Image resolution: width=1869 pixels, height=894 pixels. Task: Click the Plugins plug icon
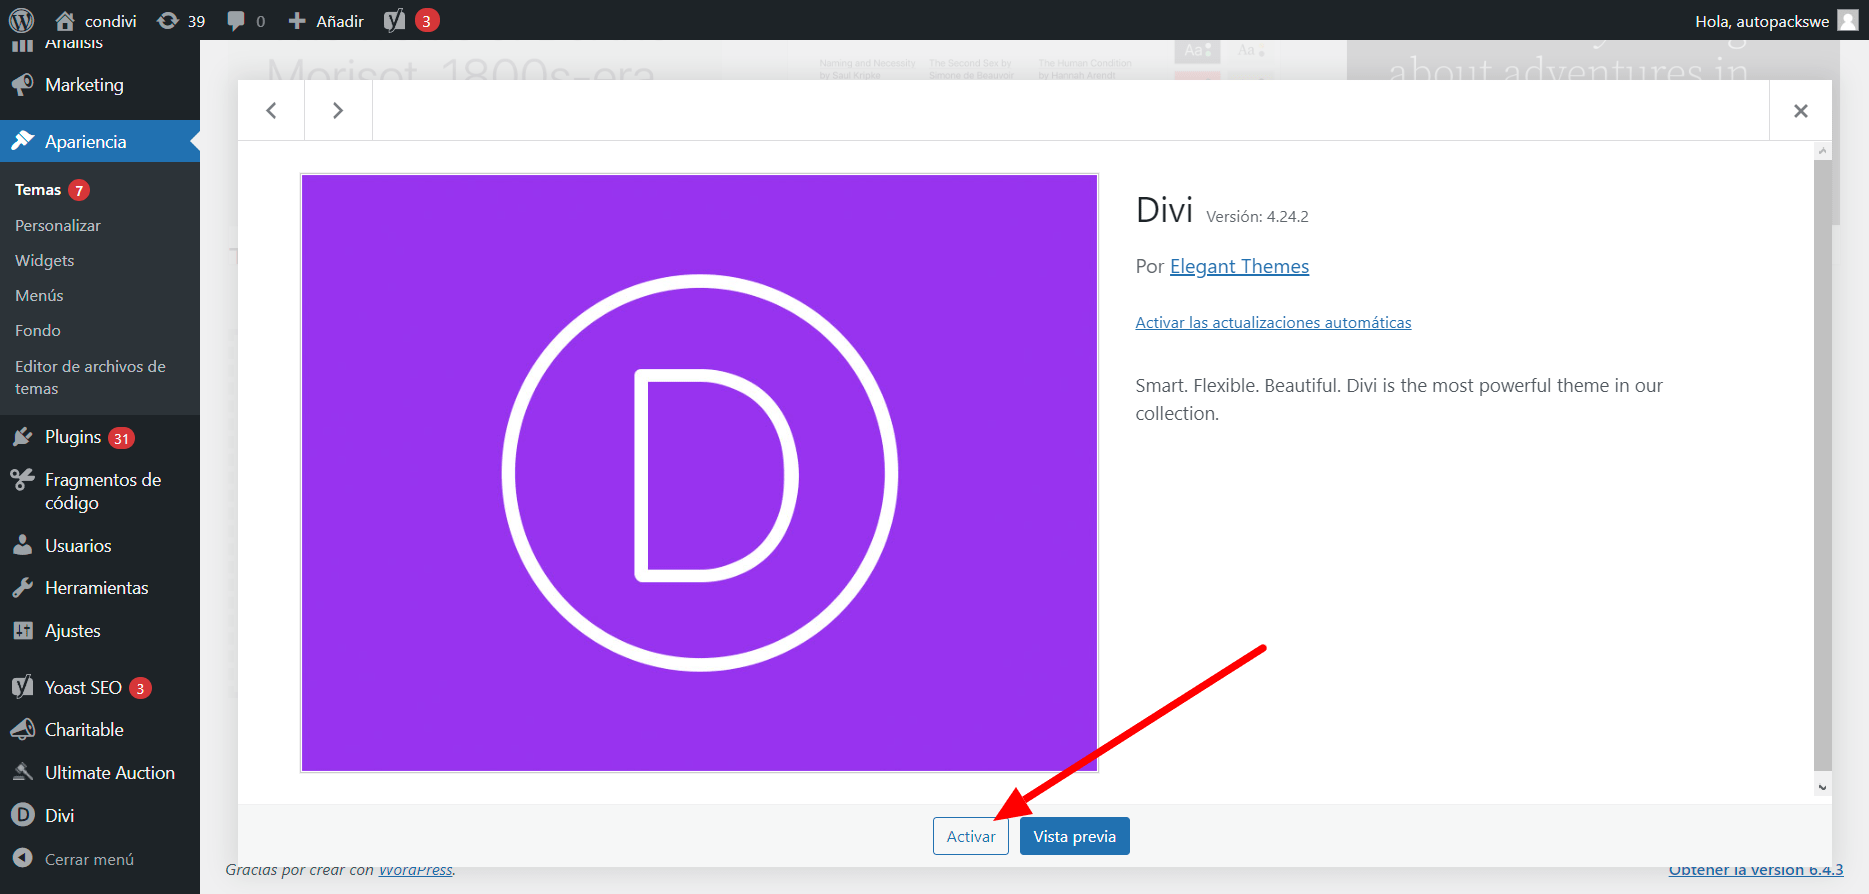22,437
